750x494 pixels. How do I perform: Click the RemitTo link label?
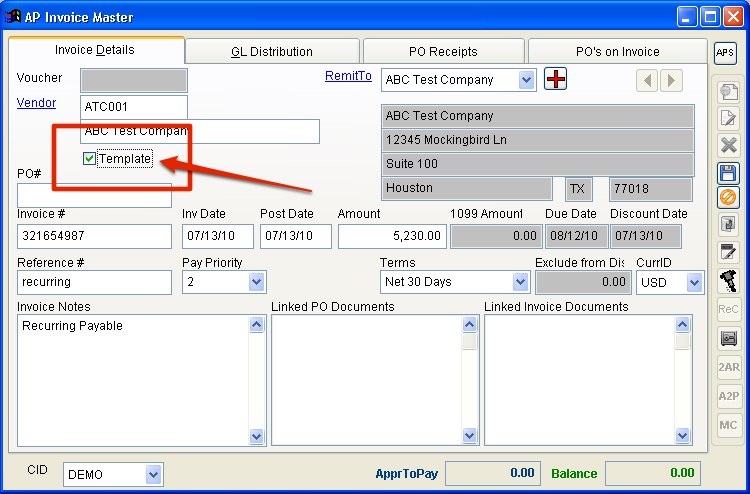click(x=348, y=76)
